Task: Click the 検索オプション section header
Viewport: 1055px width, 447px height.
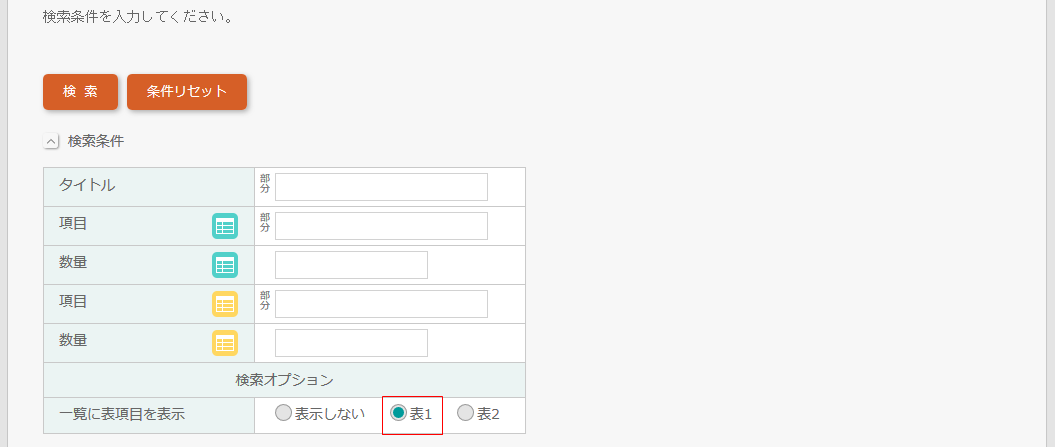Action: point(285,380)
